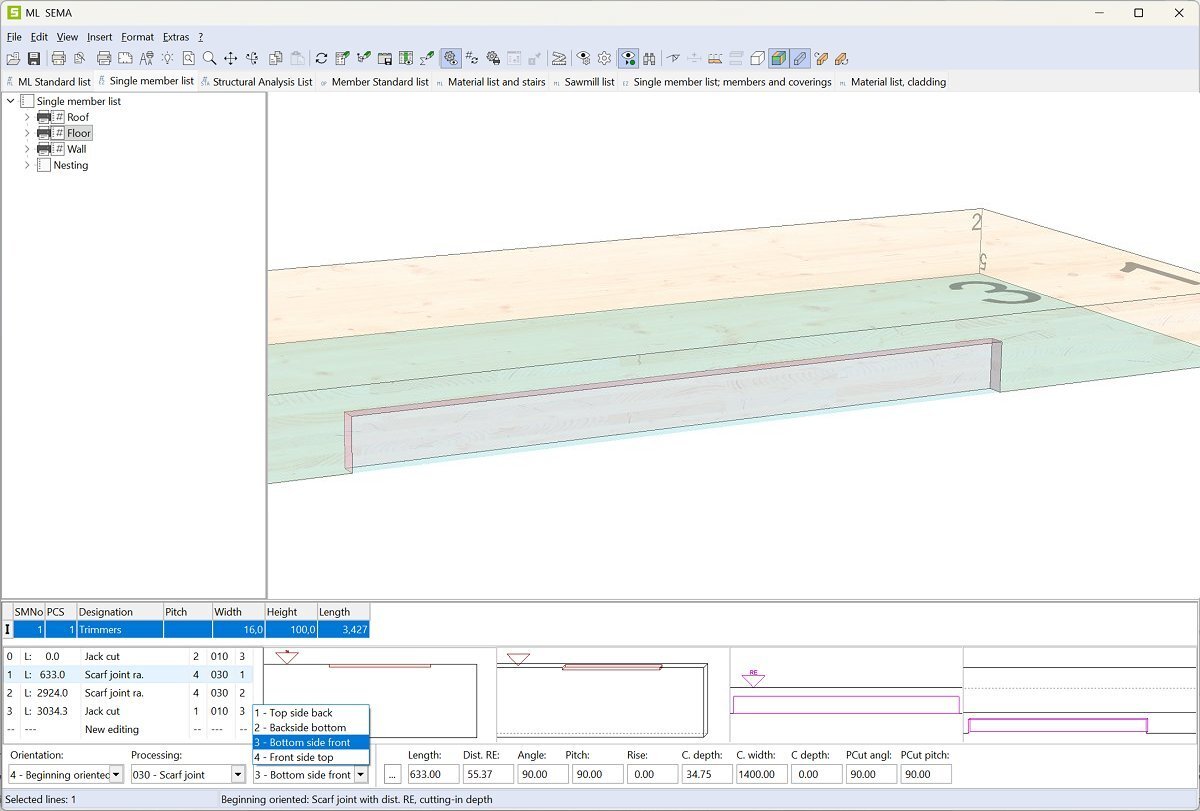Click the circular-arrows refresh icon
Image resolution: width=1200 pixels, height=811 pixels.
point(321,58)
